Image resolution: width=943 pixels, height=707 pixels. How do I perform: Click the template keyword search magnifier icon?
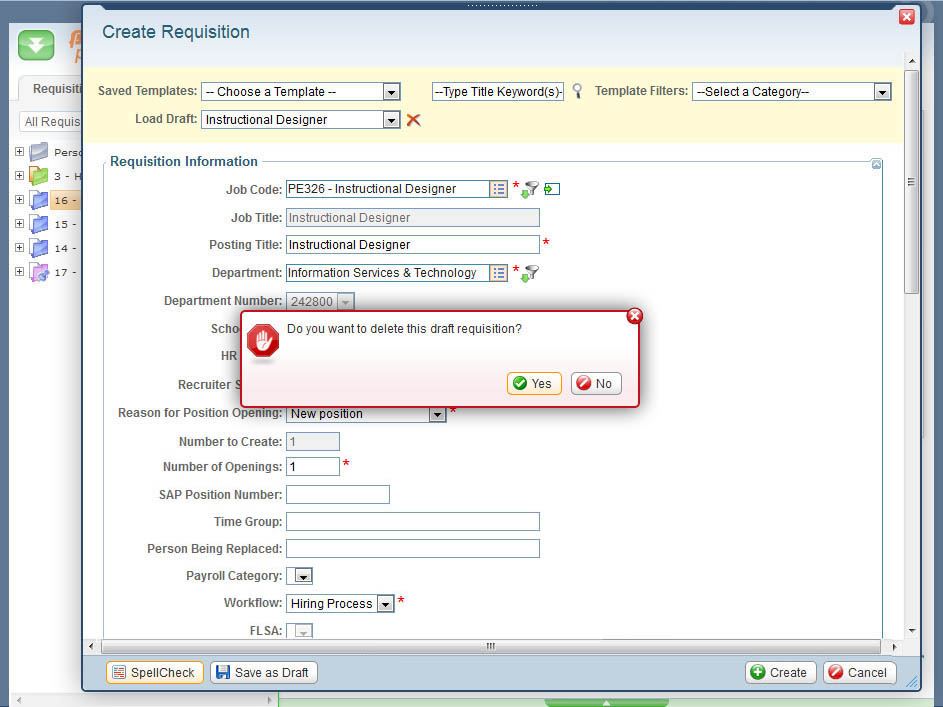pyautogui.click(x=577, y=91)
